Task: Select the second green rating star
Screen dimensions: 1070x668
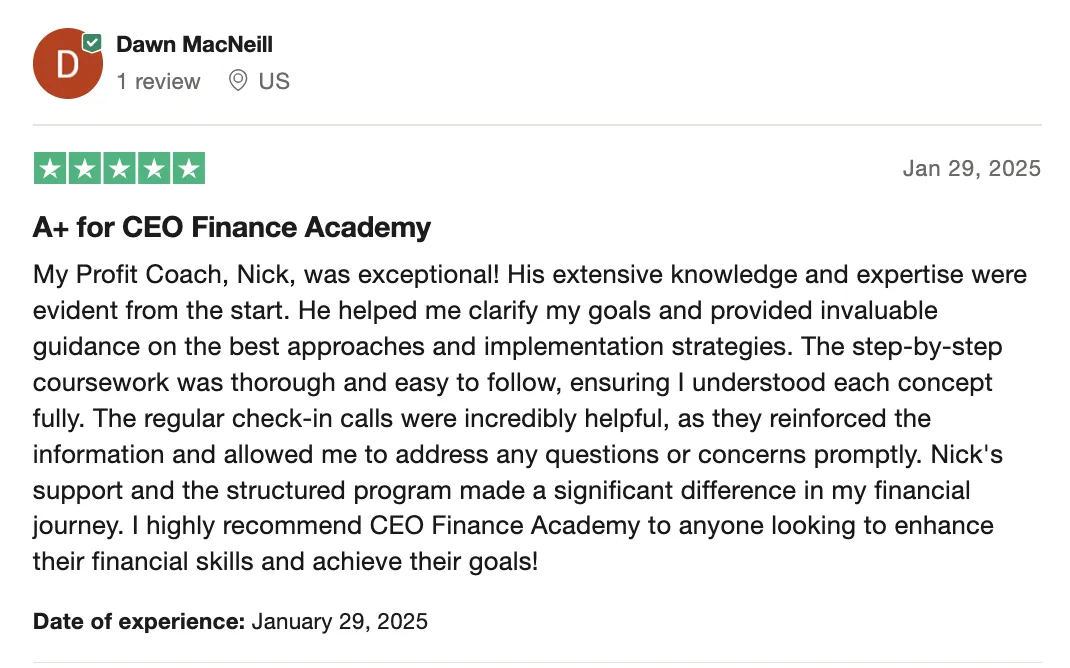Action: pyautogui.click(x=85, y=169)
